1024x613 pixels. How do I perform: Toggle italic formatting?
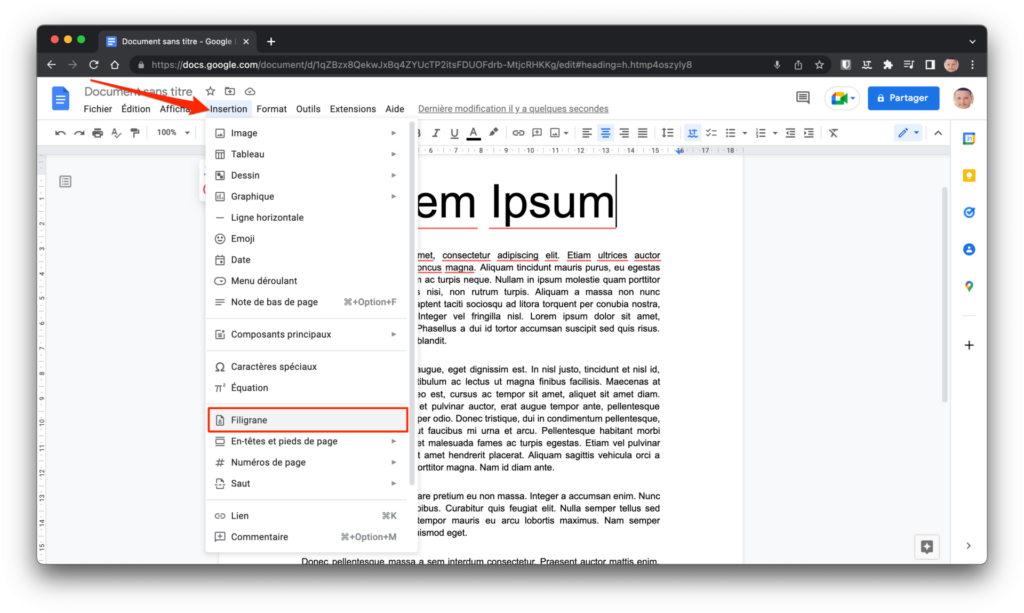436,133
